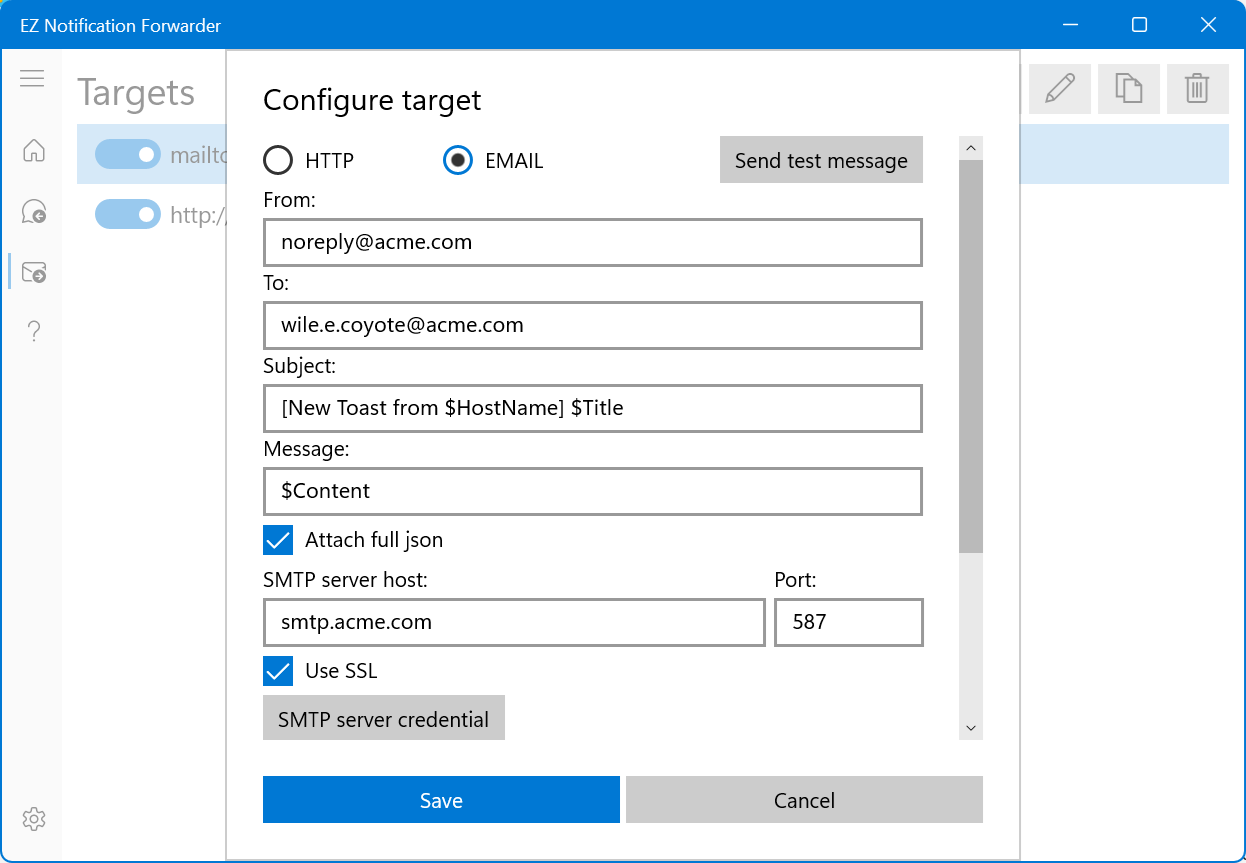Uncheck the Attach full json checkbox

pyautogui.click(x=278, y=540)
